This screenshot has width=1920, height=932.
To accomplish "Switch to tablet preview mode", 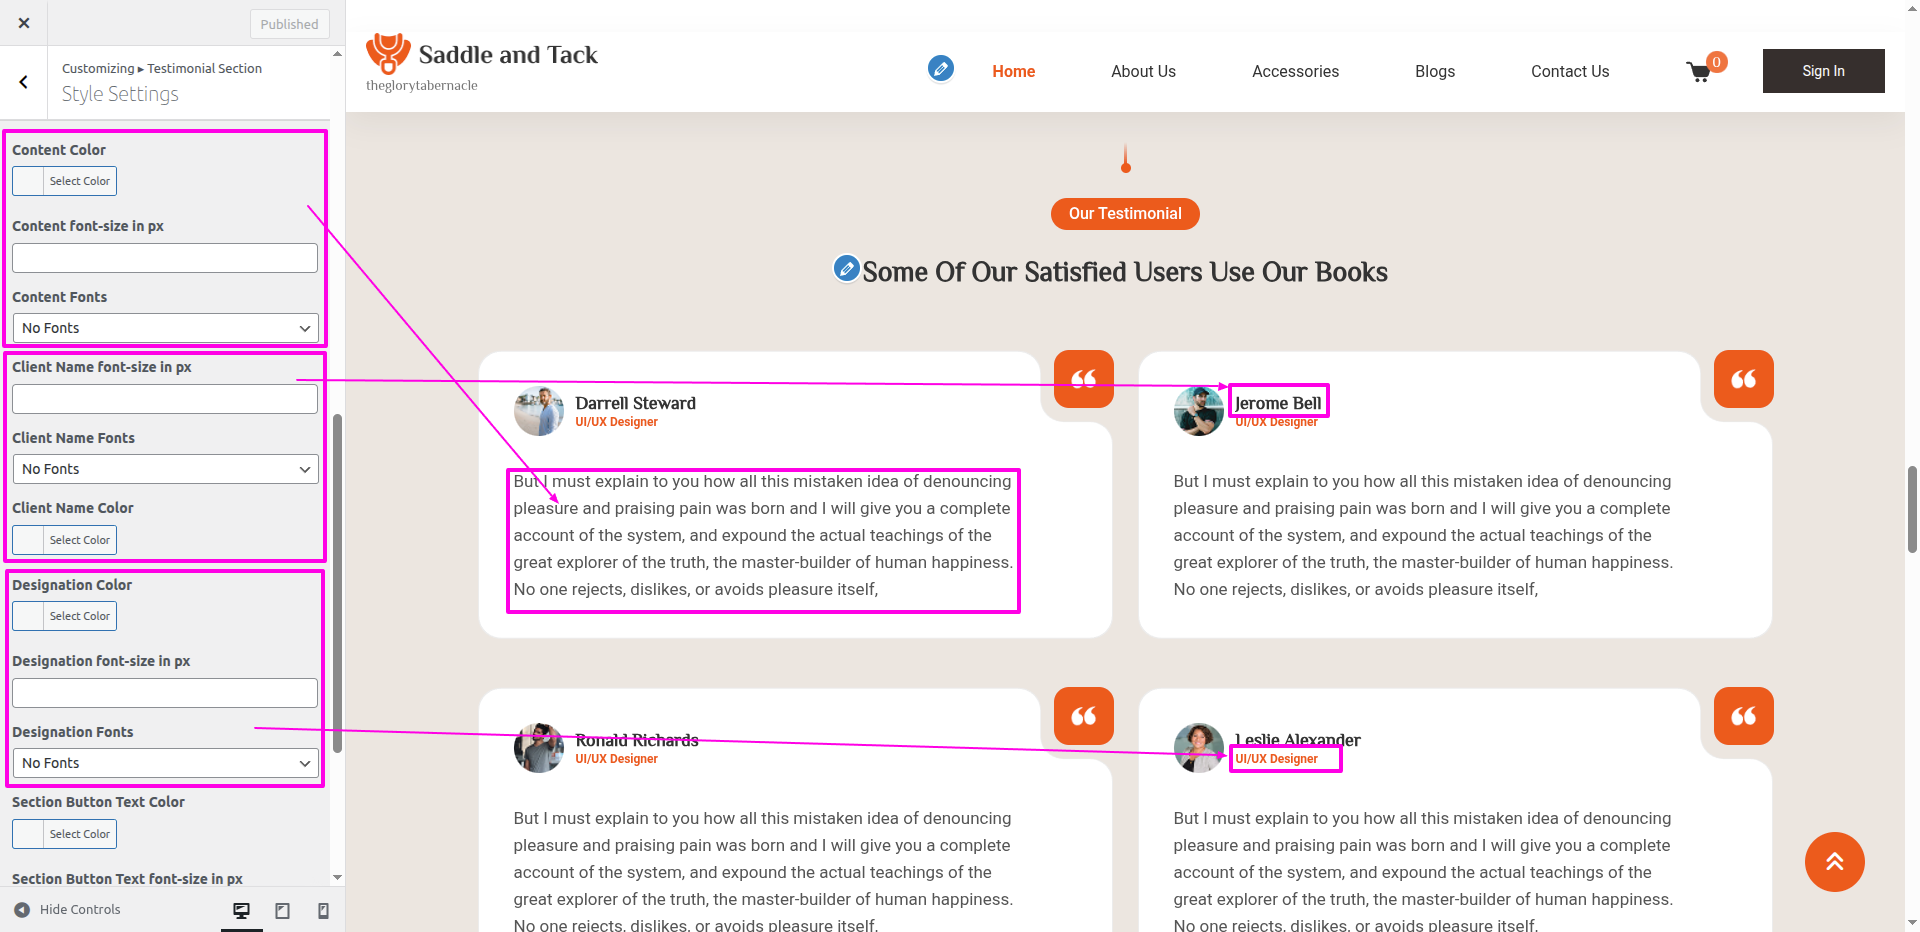I will point(282,910).
